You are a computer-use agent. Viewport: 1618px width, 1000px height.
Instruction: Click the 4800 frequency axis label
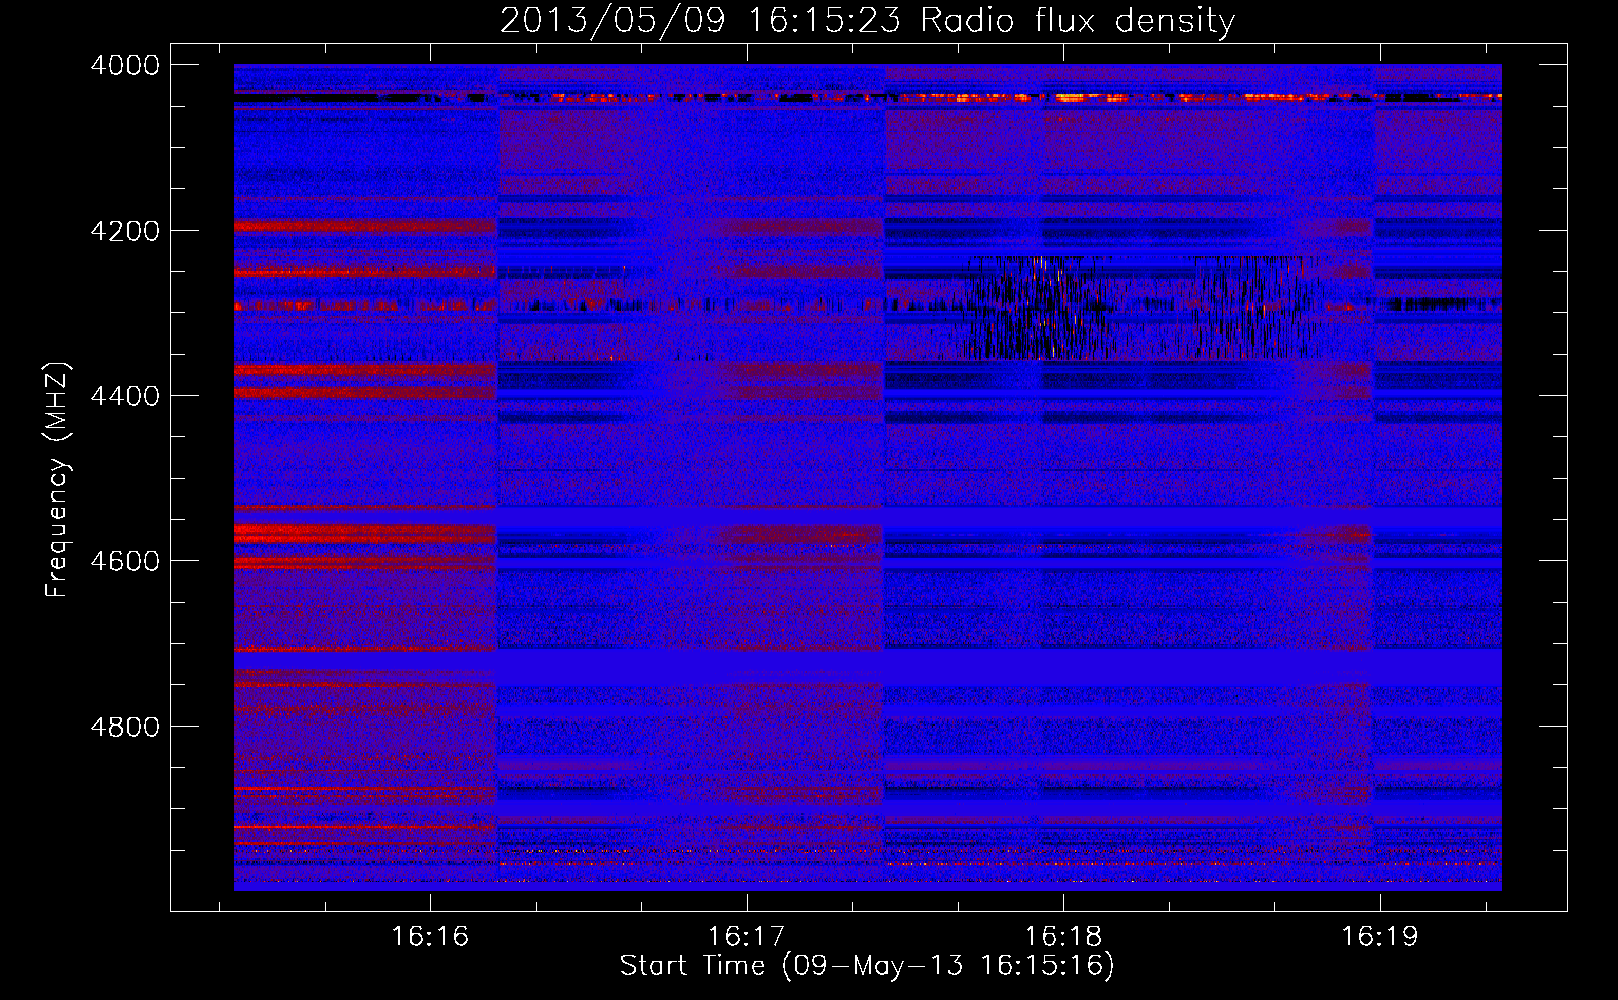tap(125, 726)
